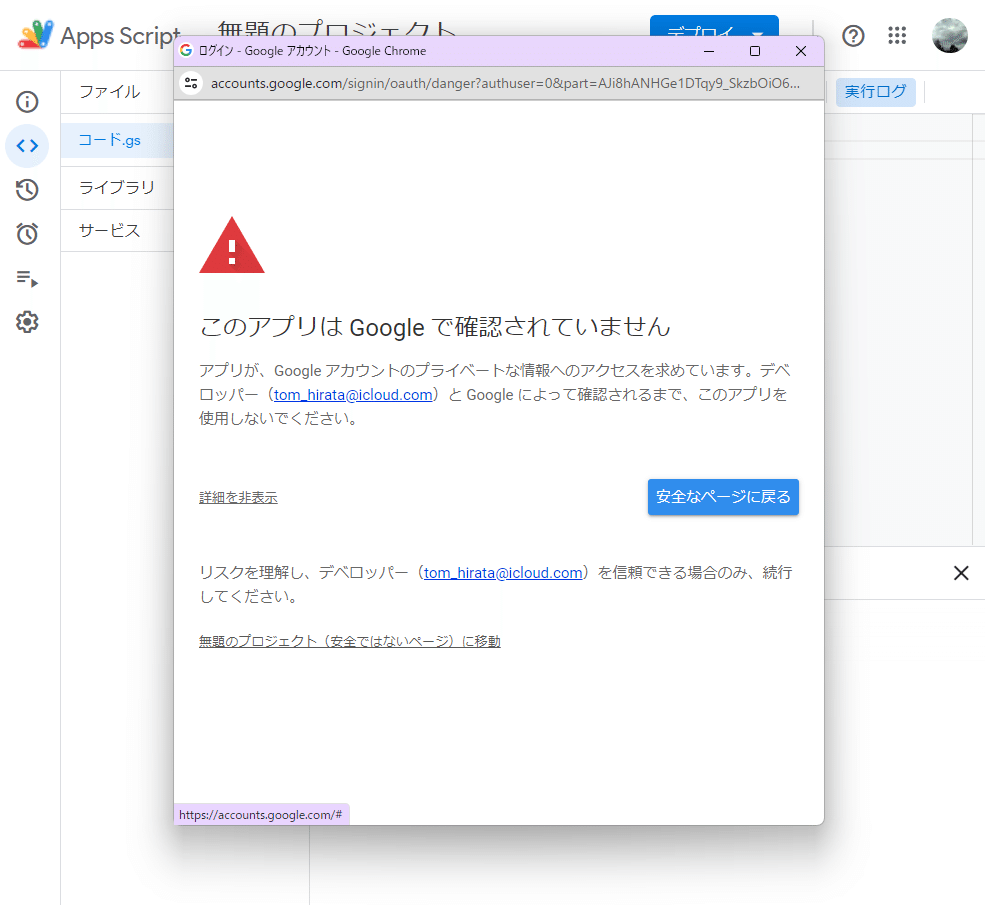
Task: Click the サービス section
Action: [x=109, y=230]
